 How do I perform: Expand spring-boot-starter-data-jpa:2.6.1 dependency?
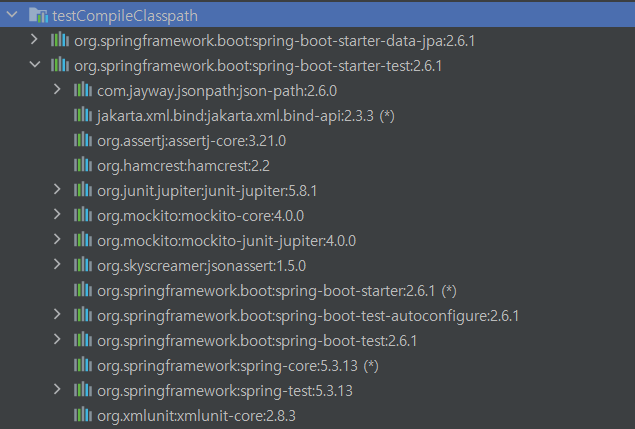coord(34,40)
